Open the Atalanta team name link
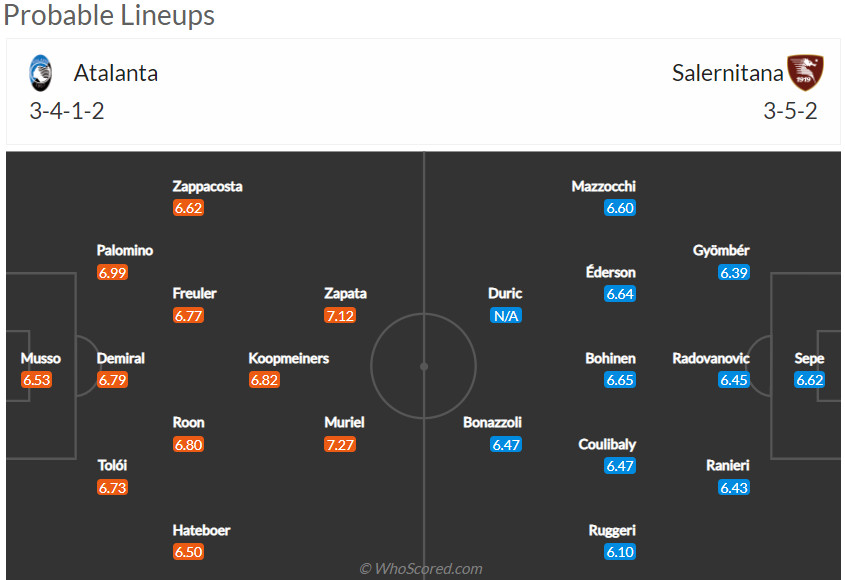845x580 pixels. (x=116, y=73)
